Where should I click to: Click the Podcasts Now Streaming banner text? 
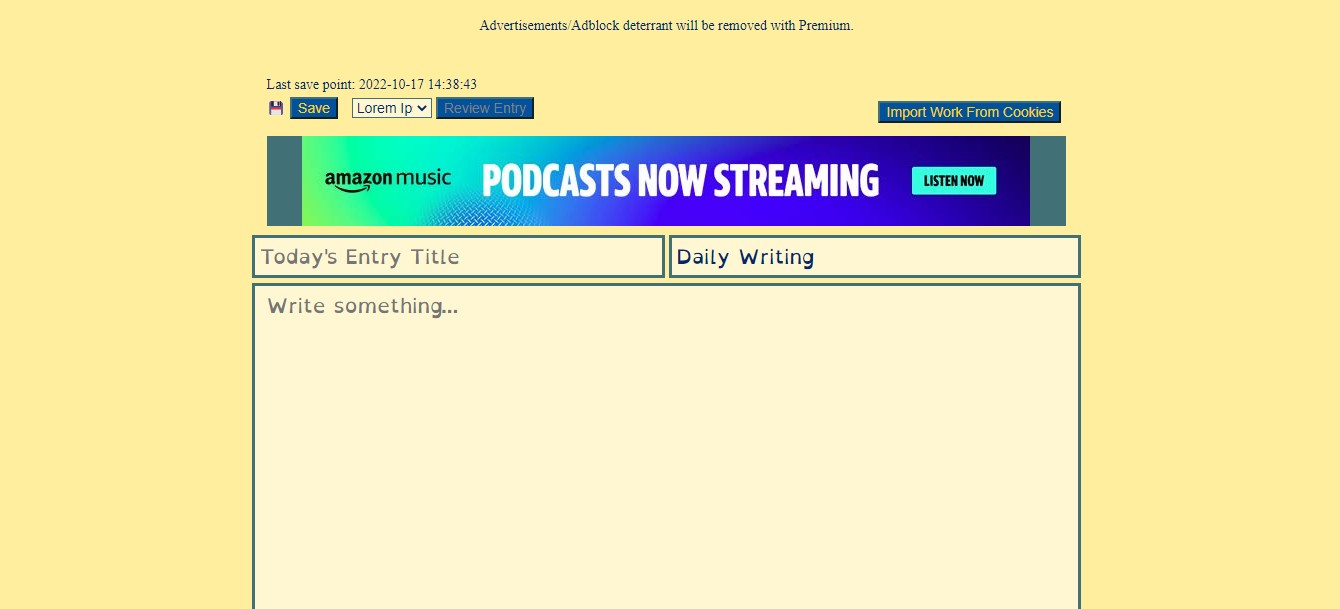point(680,181)
